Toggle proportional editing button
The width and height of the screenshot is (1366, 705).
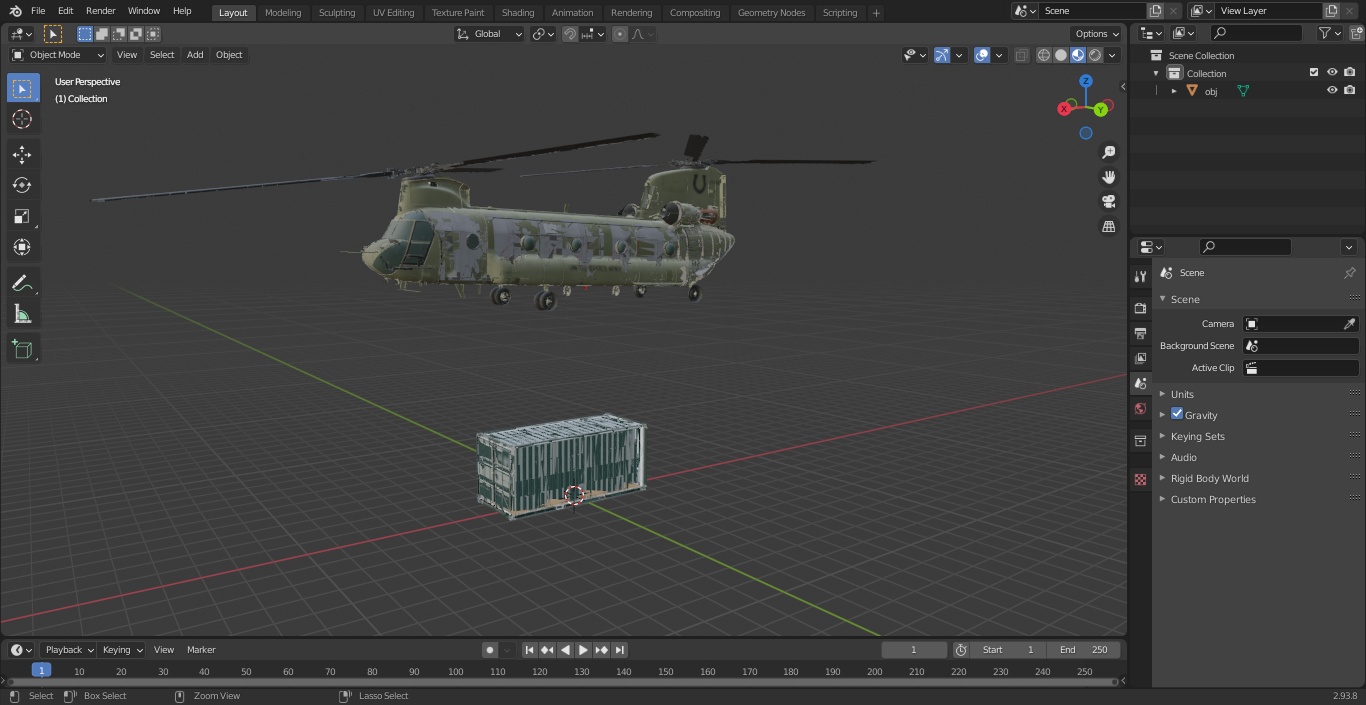point(620,34)
